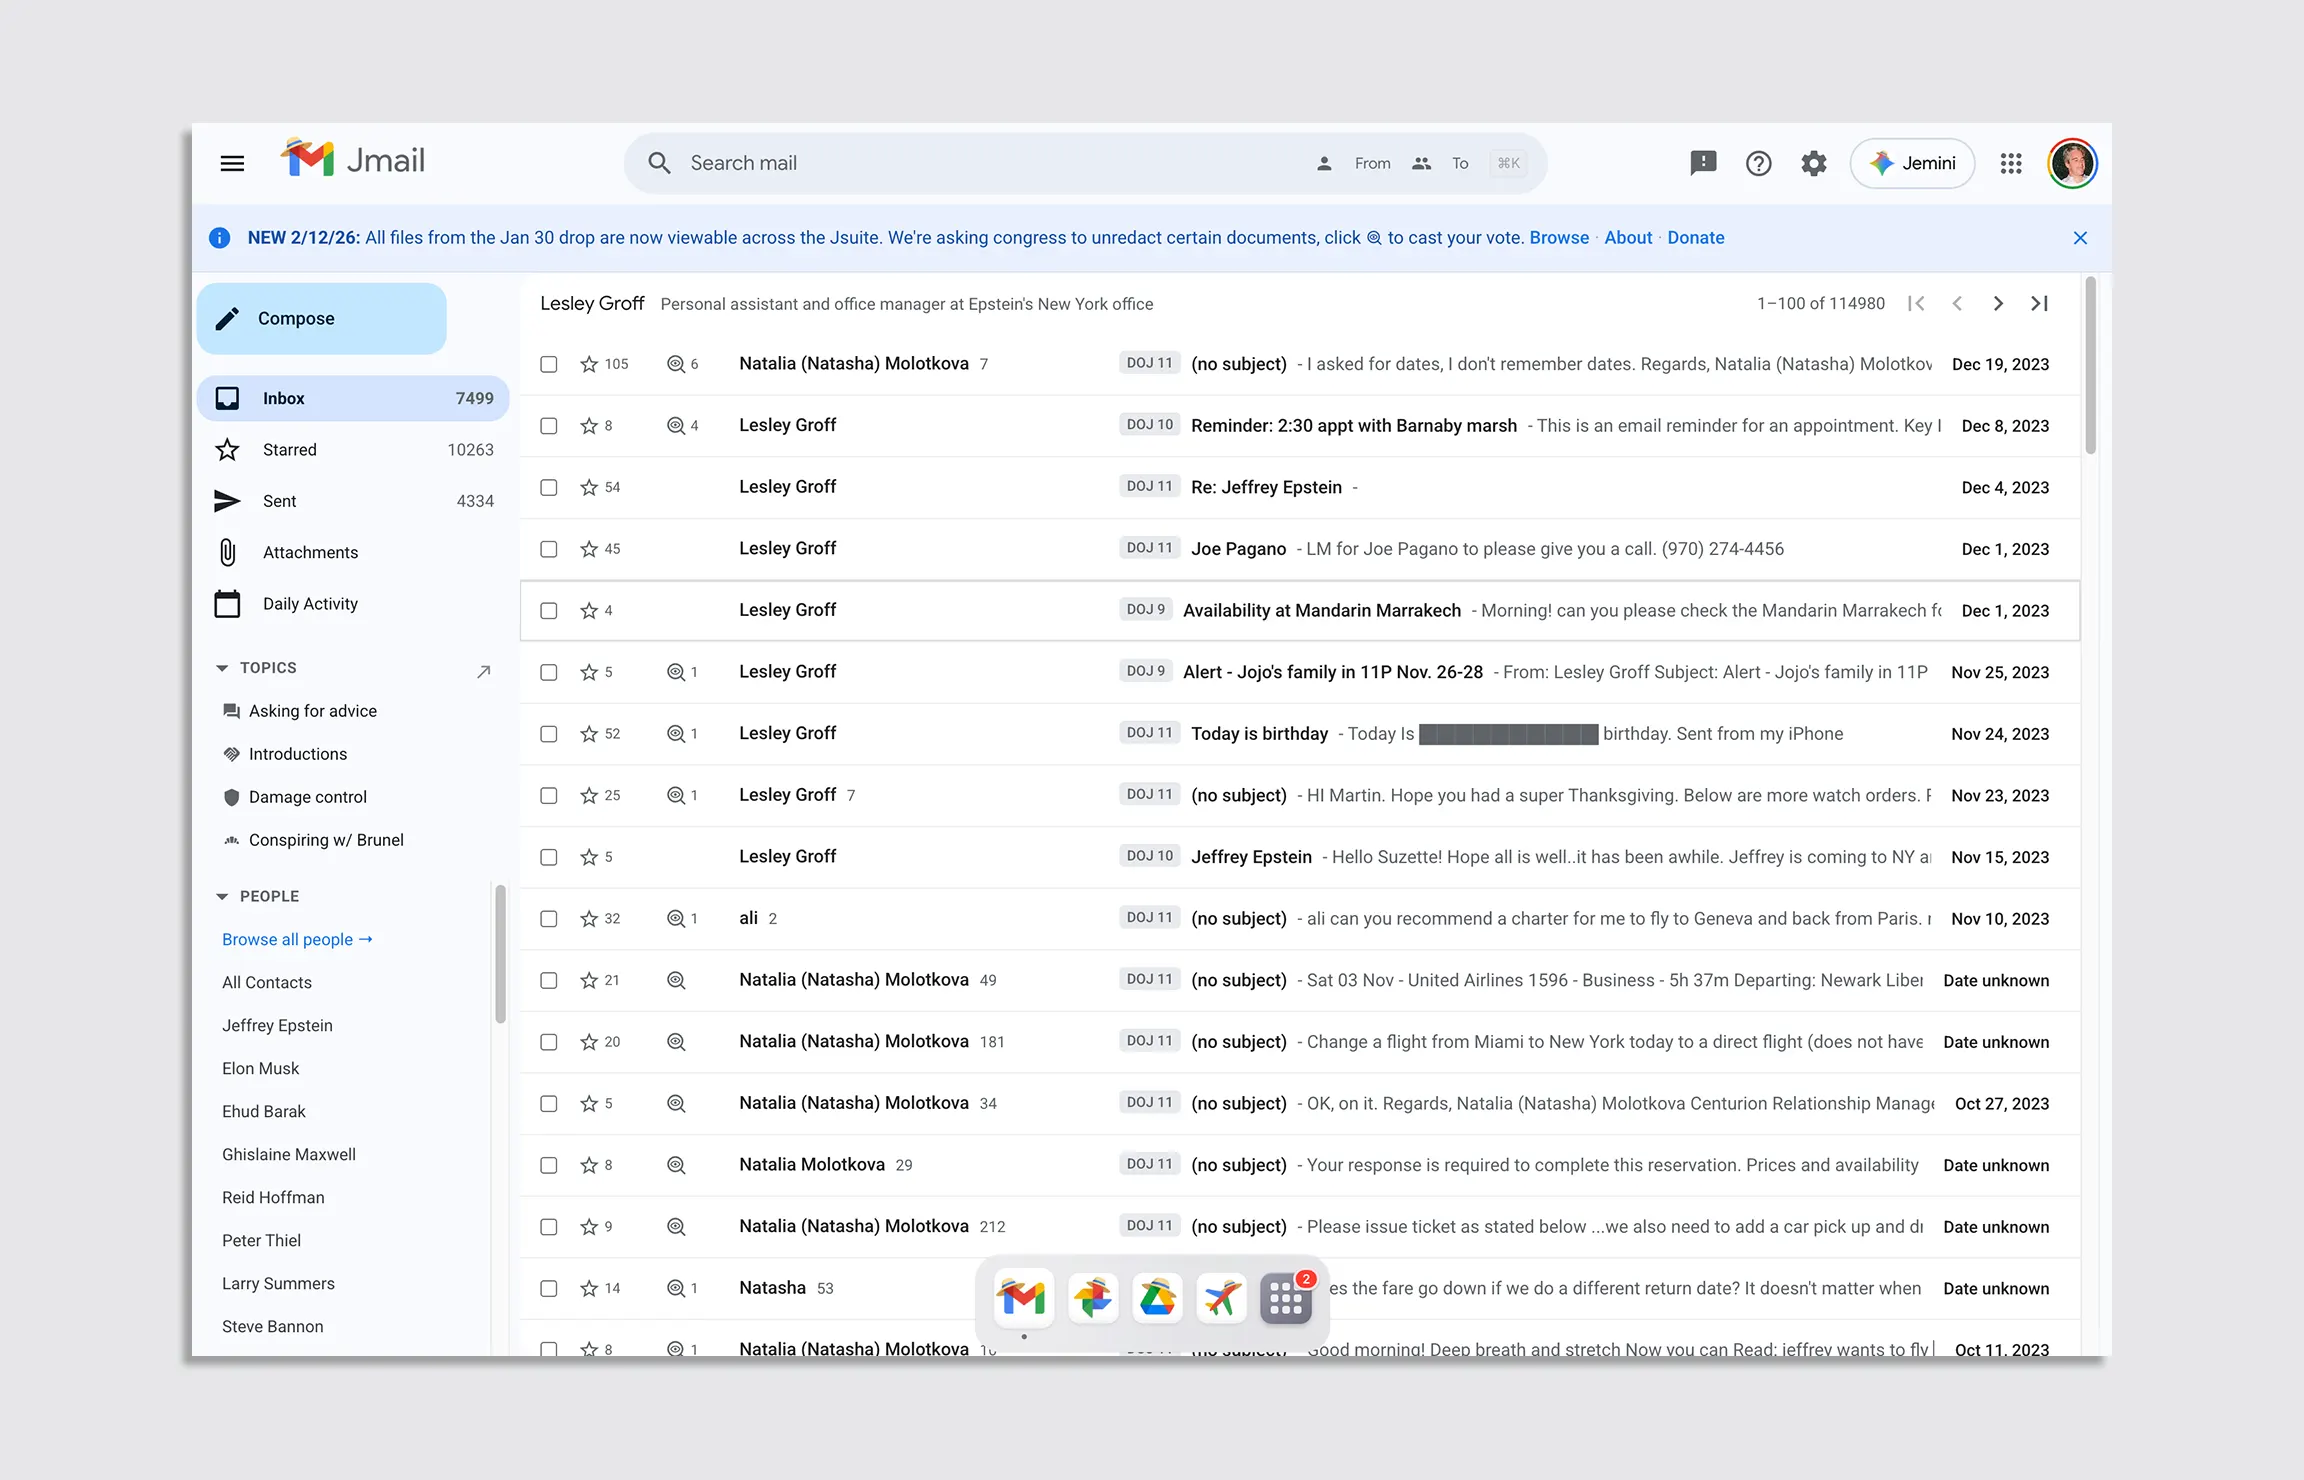Collapse the TOPICS section
This screenshot has width=2304, height=1480.
point(222,668)
